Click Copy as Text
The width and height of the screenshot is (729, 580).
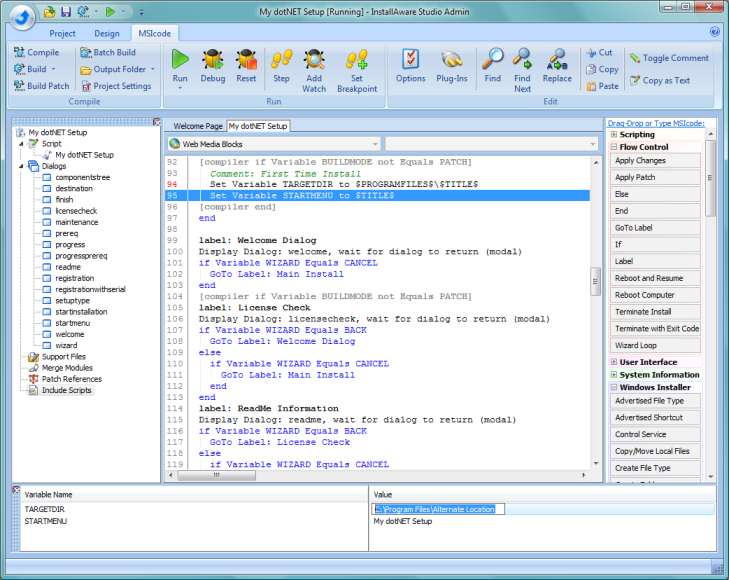tap(660, 80)
